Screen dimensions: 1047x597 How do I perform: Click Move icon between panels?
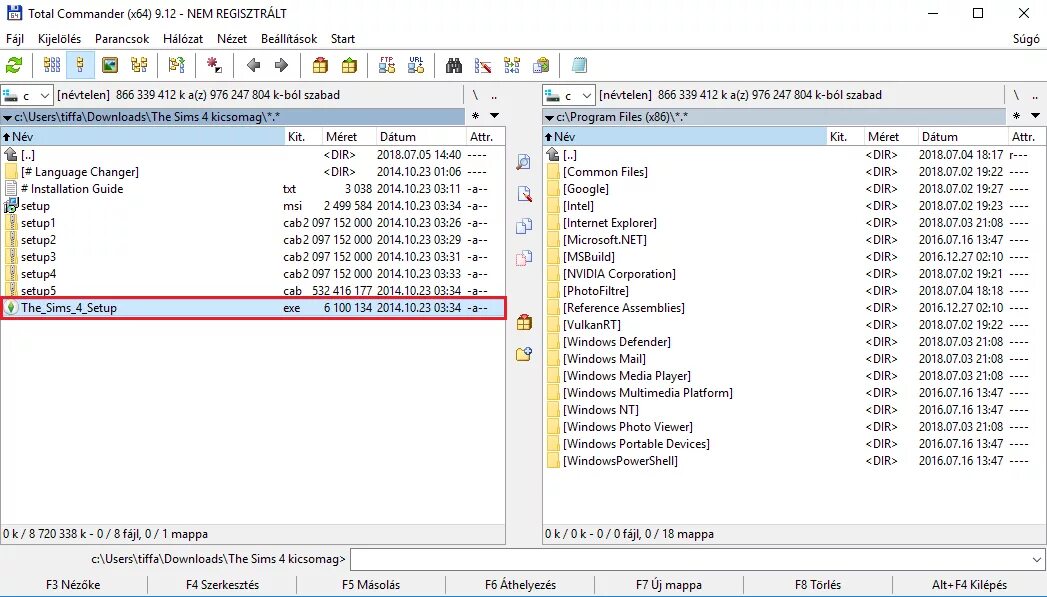point(524,258)
